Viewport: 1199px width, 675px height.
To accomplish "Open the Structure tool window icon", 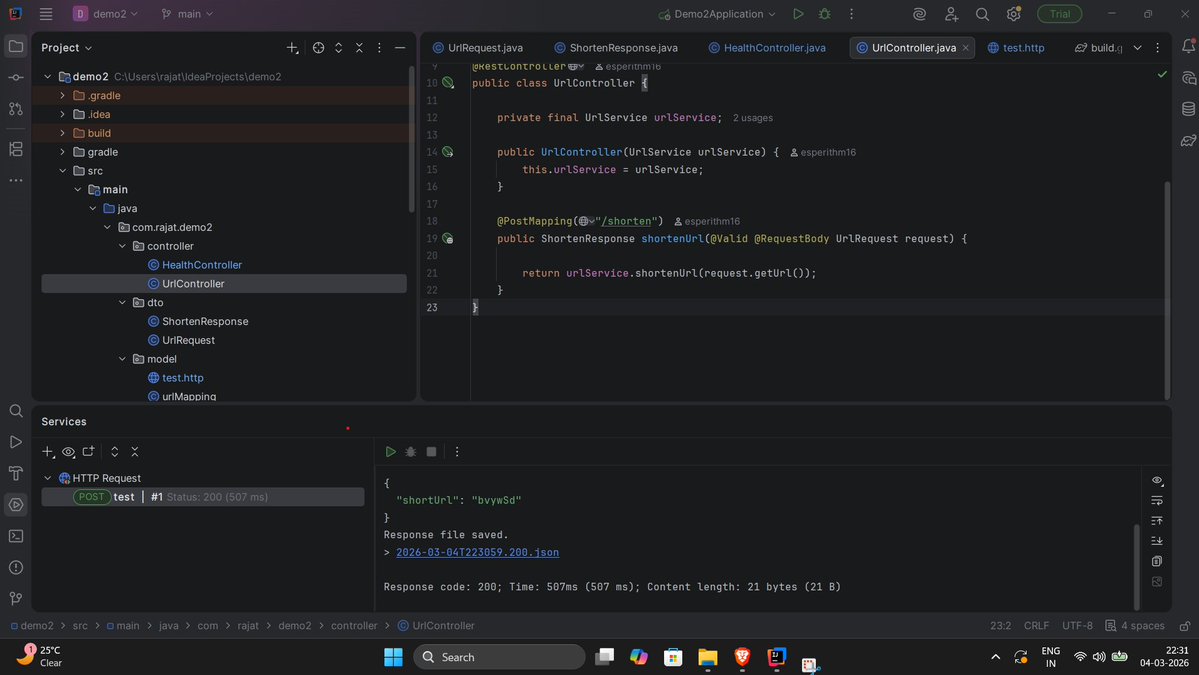I will pos(15,149).
